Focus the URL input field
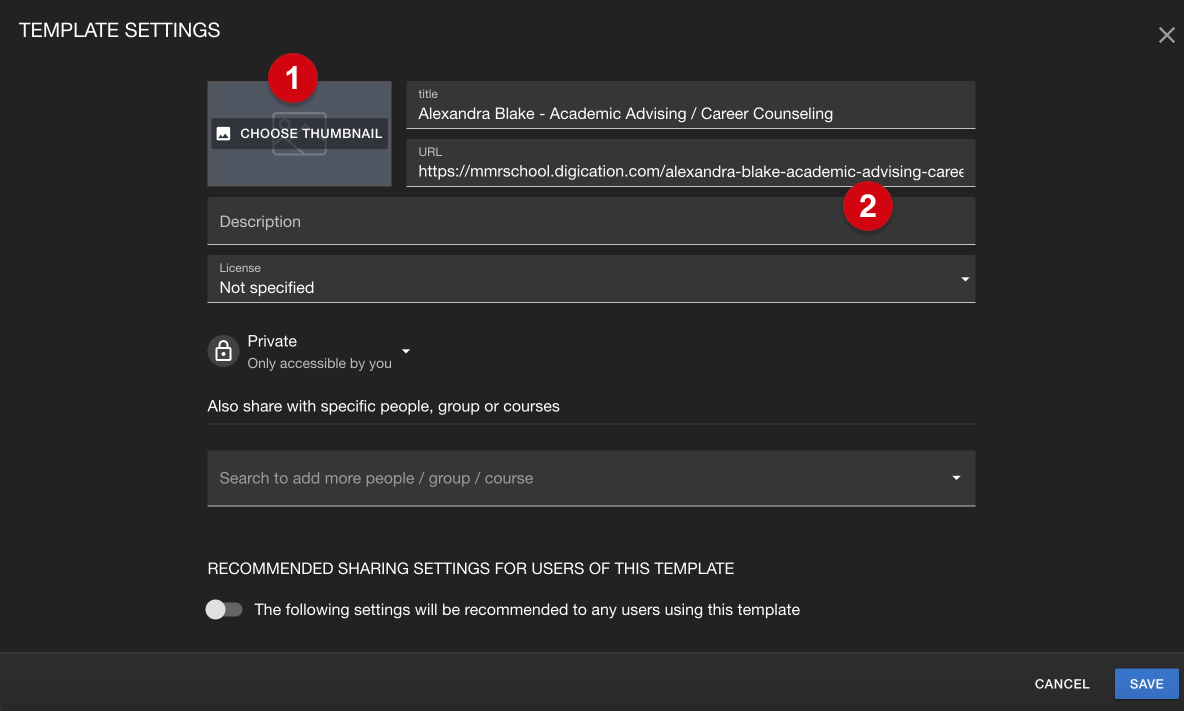This screenshot has width=1184, height=711. pos(690,163)
